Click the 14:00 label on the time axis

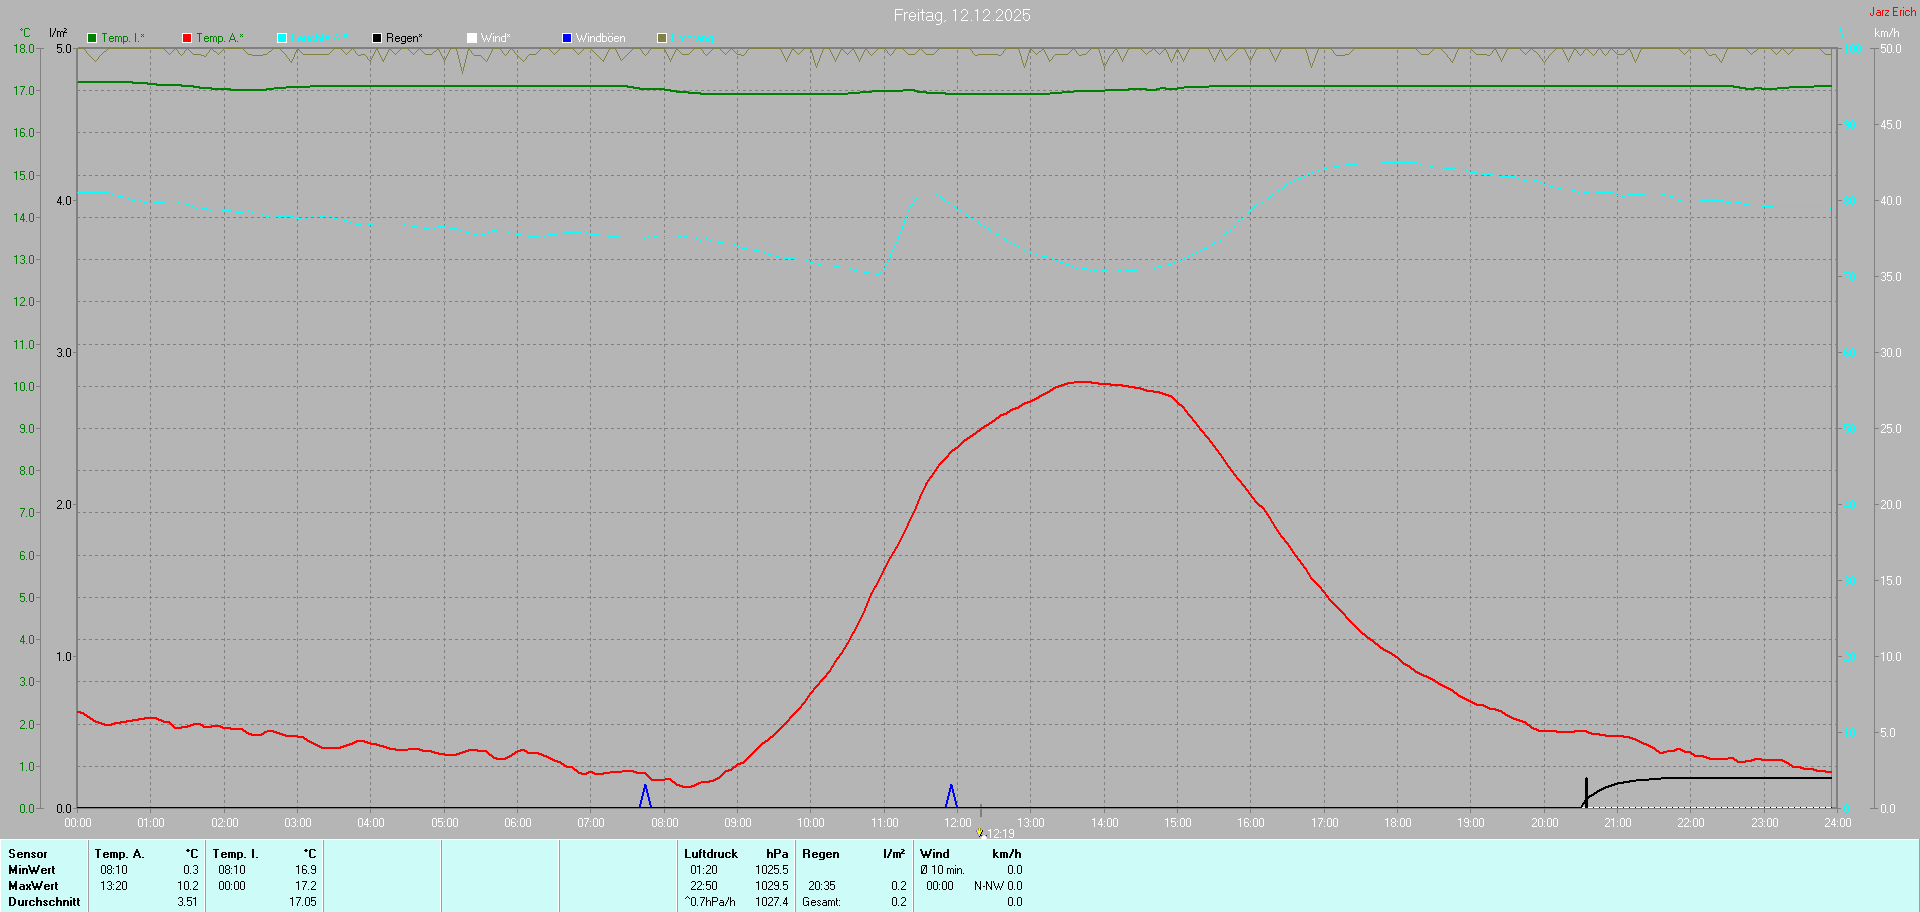click(x=1104, y=823)
